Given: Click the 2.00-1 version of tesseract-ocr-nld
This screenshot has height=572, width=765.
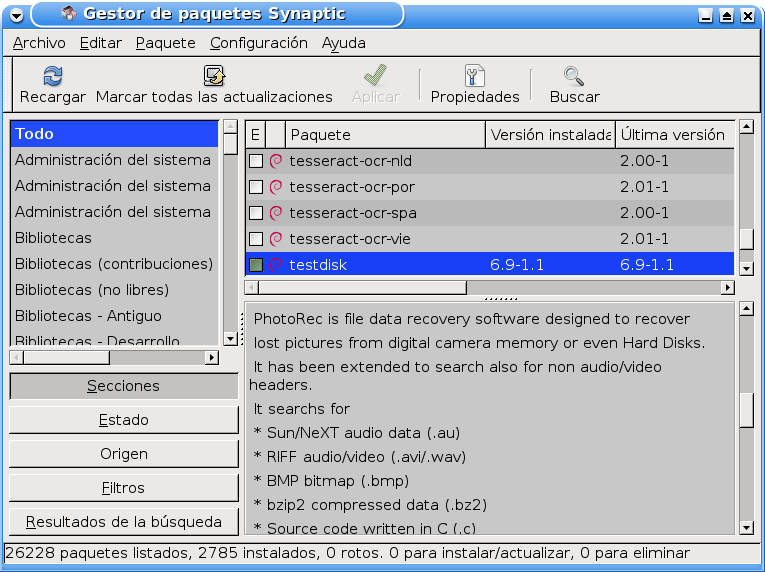Looking at the screenshot, I should tap(644, 161).
